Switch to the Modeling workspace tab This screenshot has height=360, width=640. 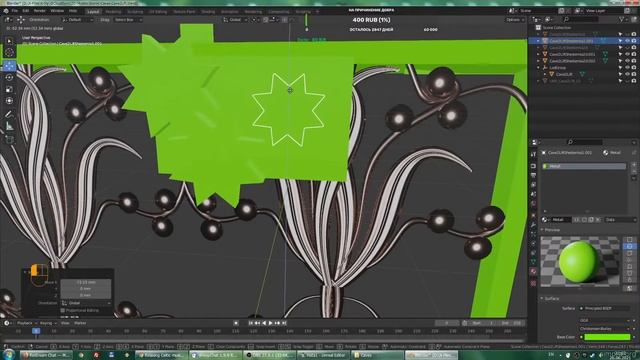(x=113, y=11)
